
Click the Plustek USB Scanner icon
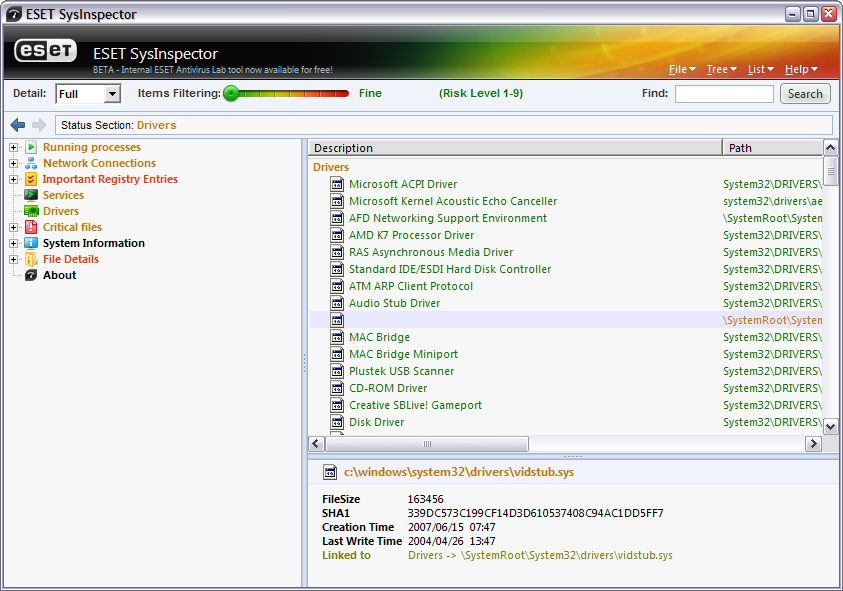pyautogui.click(x=337, y=372)
